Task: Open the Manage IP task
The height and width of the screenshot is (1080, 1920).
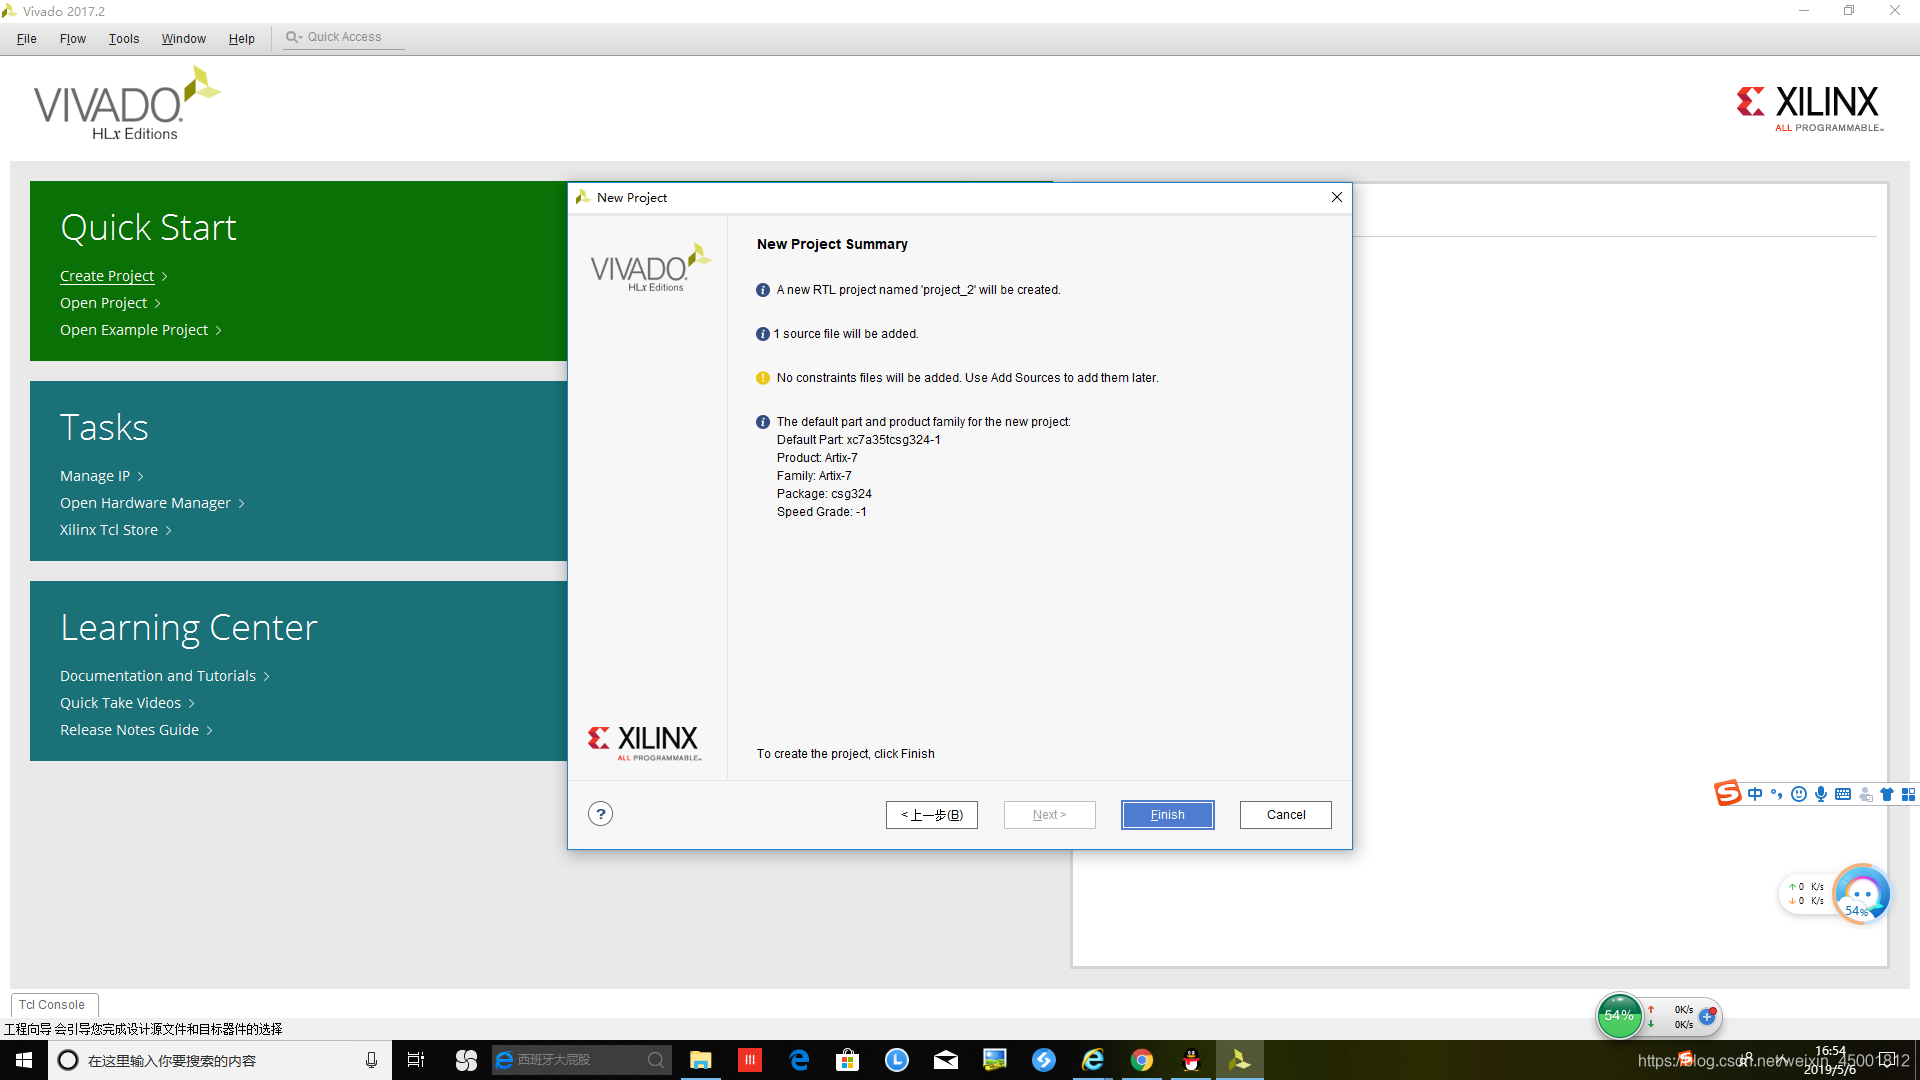Action: click(x=95, y=476)
